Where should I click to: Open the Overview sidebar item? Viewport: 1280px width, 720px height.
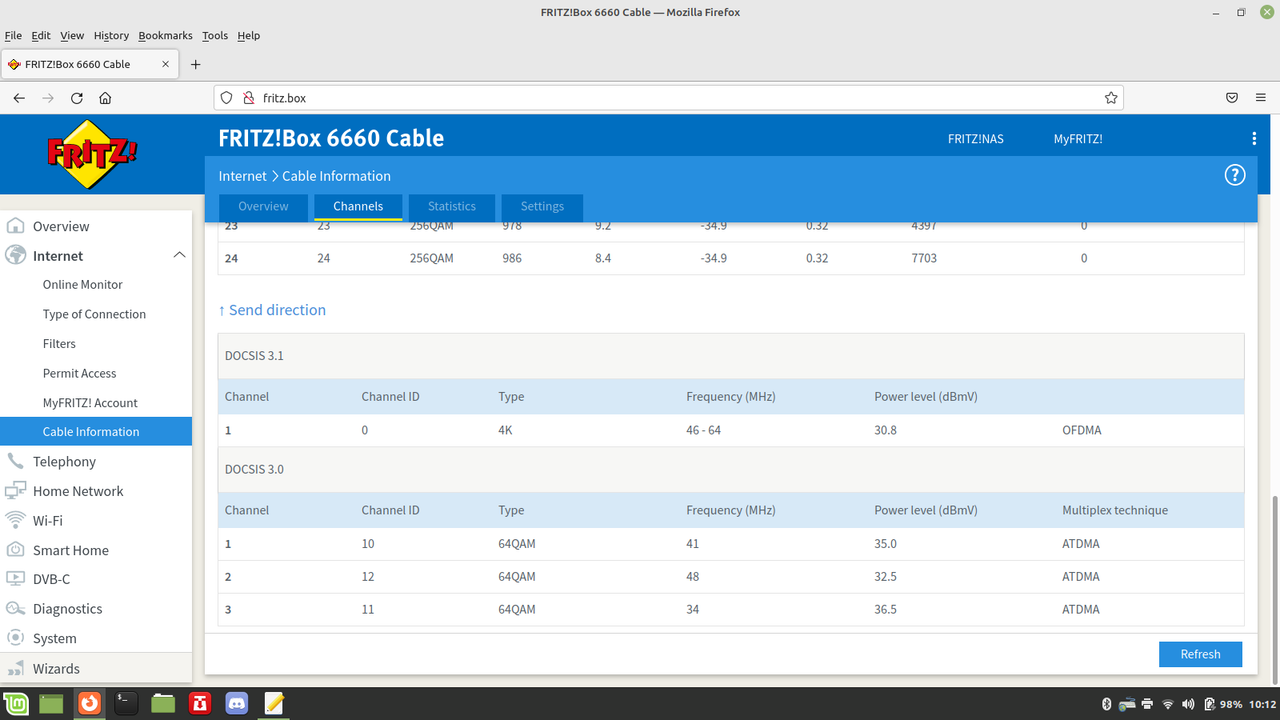click(61, 226)
